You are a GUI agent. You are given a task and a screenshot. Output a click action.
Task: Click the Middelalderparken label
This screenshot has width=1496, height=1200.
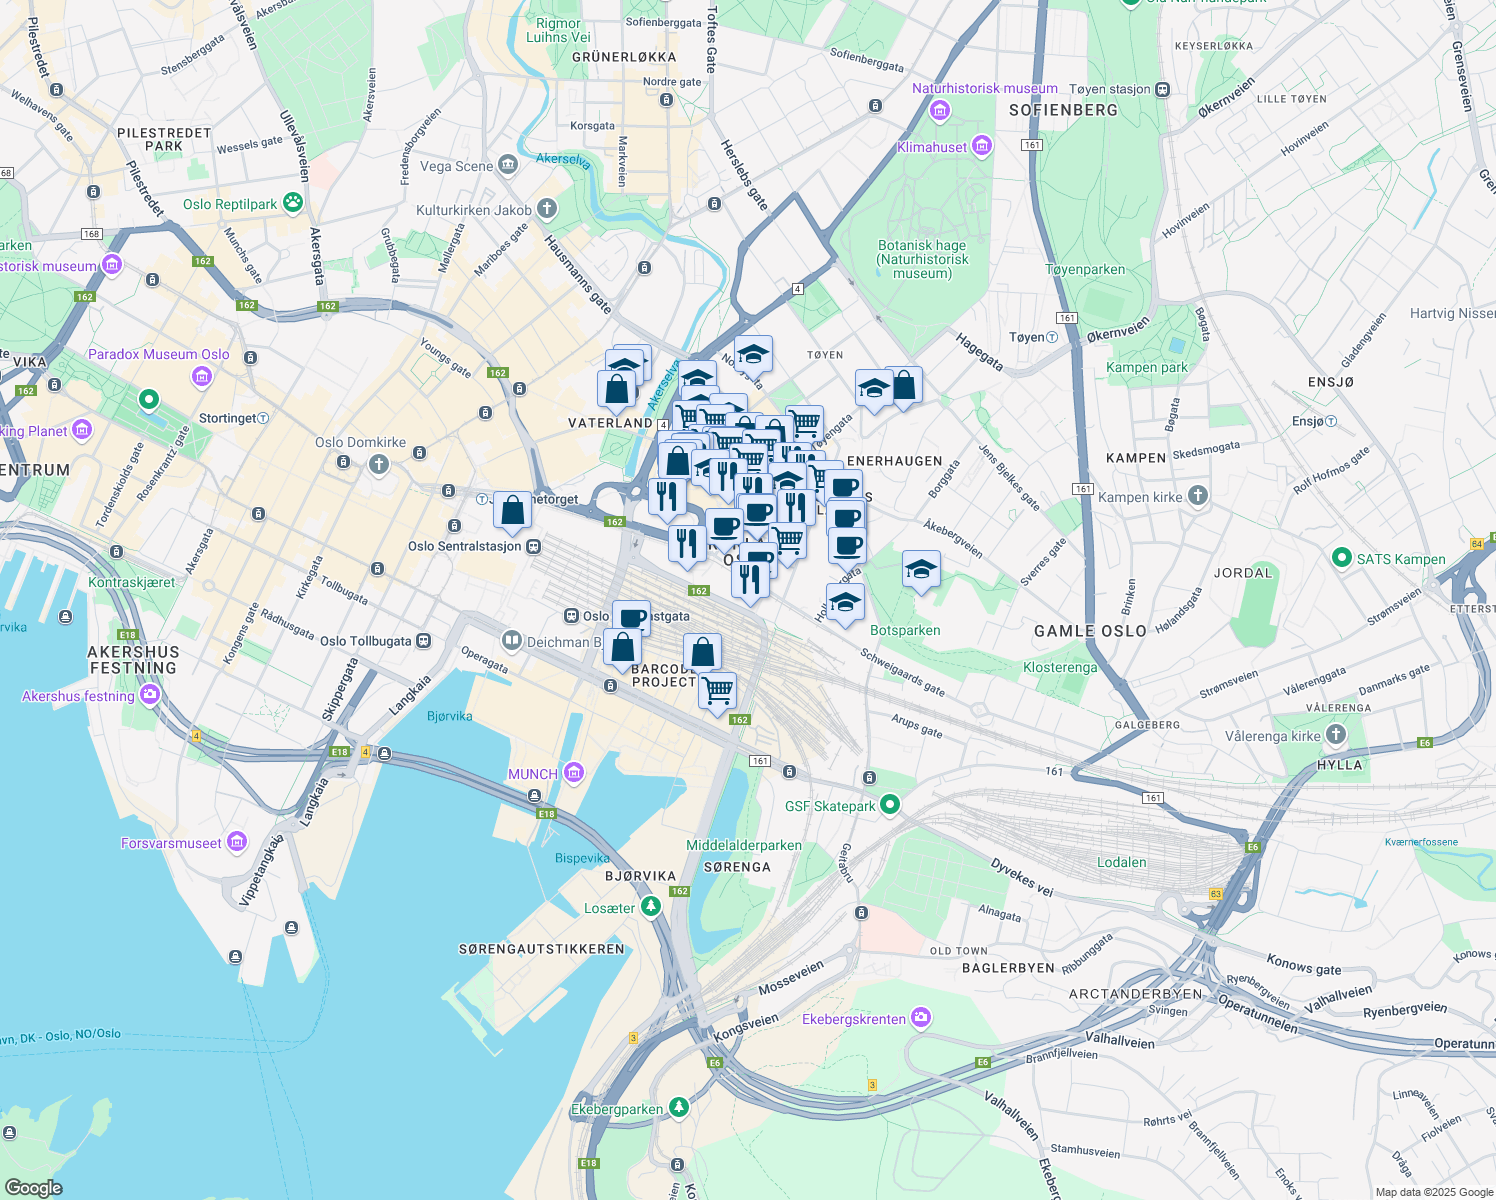(744, 845)
